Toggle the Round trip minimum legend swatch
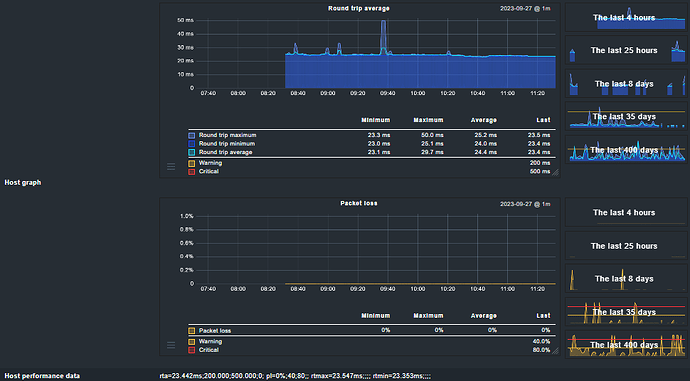Viewport: 690px width, 381px height. pos(191,144)
